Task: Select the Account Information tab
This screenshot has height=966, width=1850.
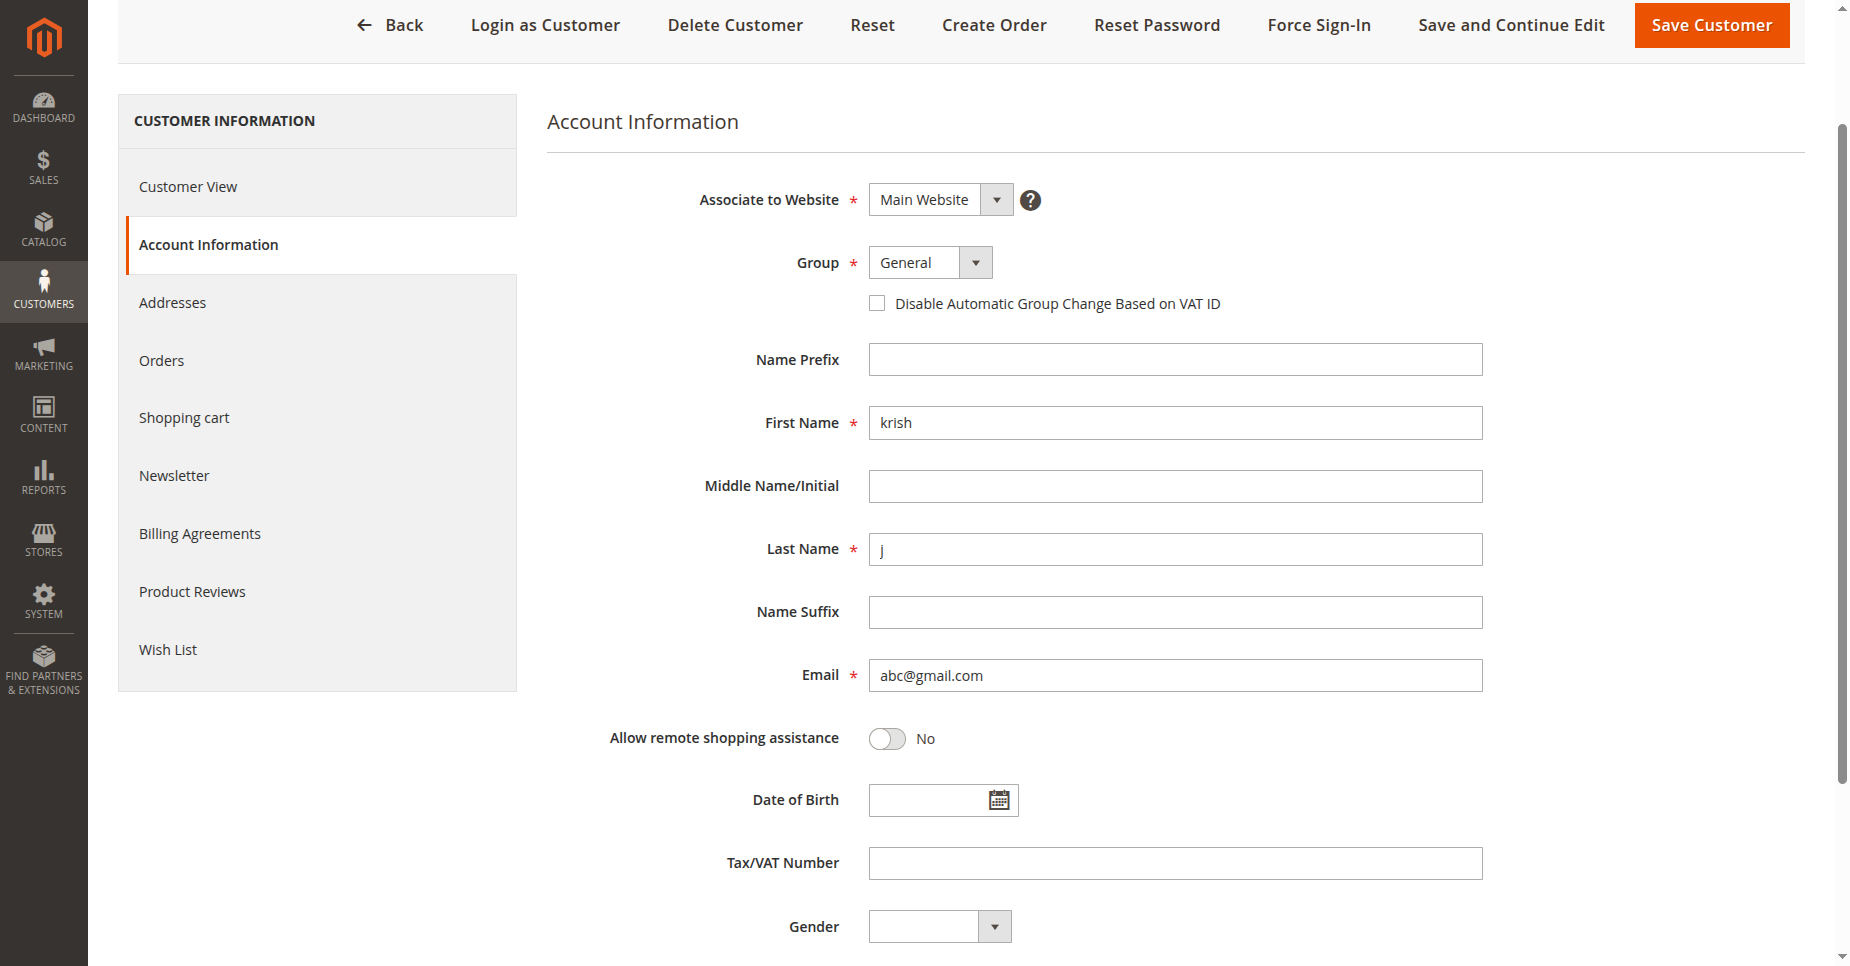Action: click(321, 245)
